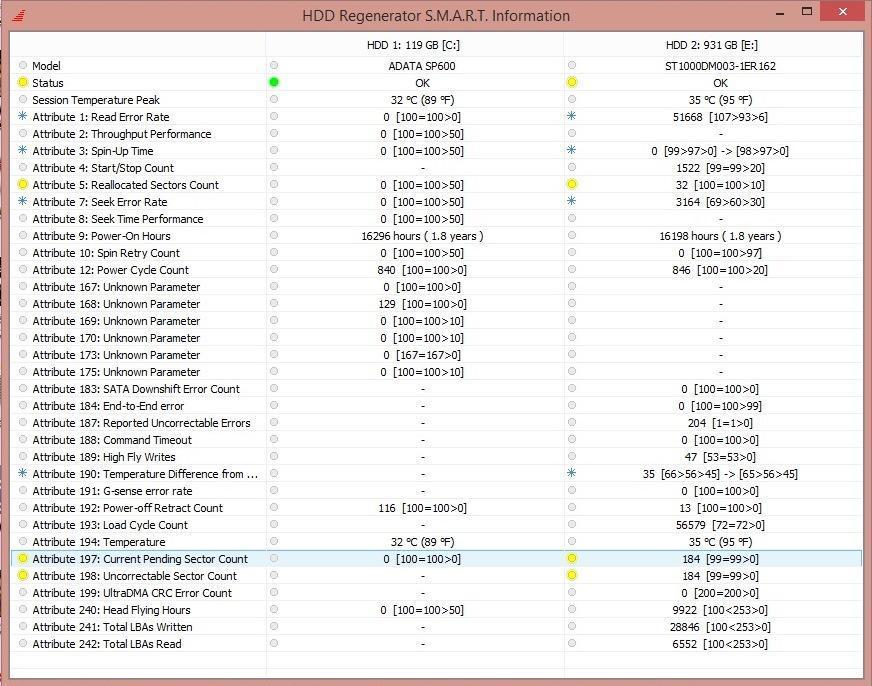The image size is (872, 686).
Task: Click the HDD Regenerator app icon in title bar
Action: coord(20,15)
